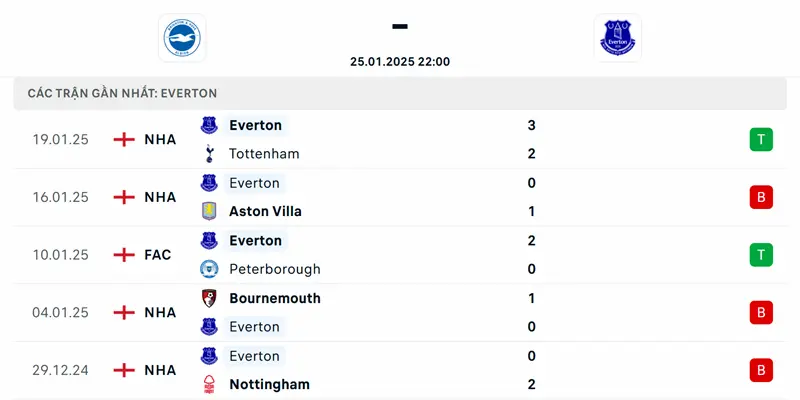
Task: Click the Nottingham Forest team crest
Action: click(209, 384)
